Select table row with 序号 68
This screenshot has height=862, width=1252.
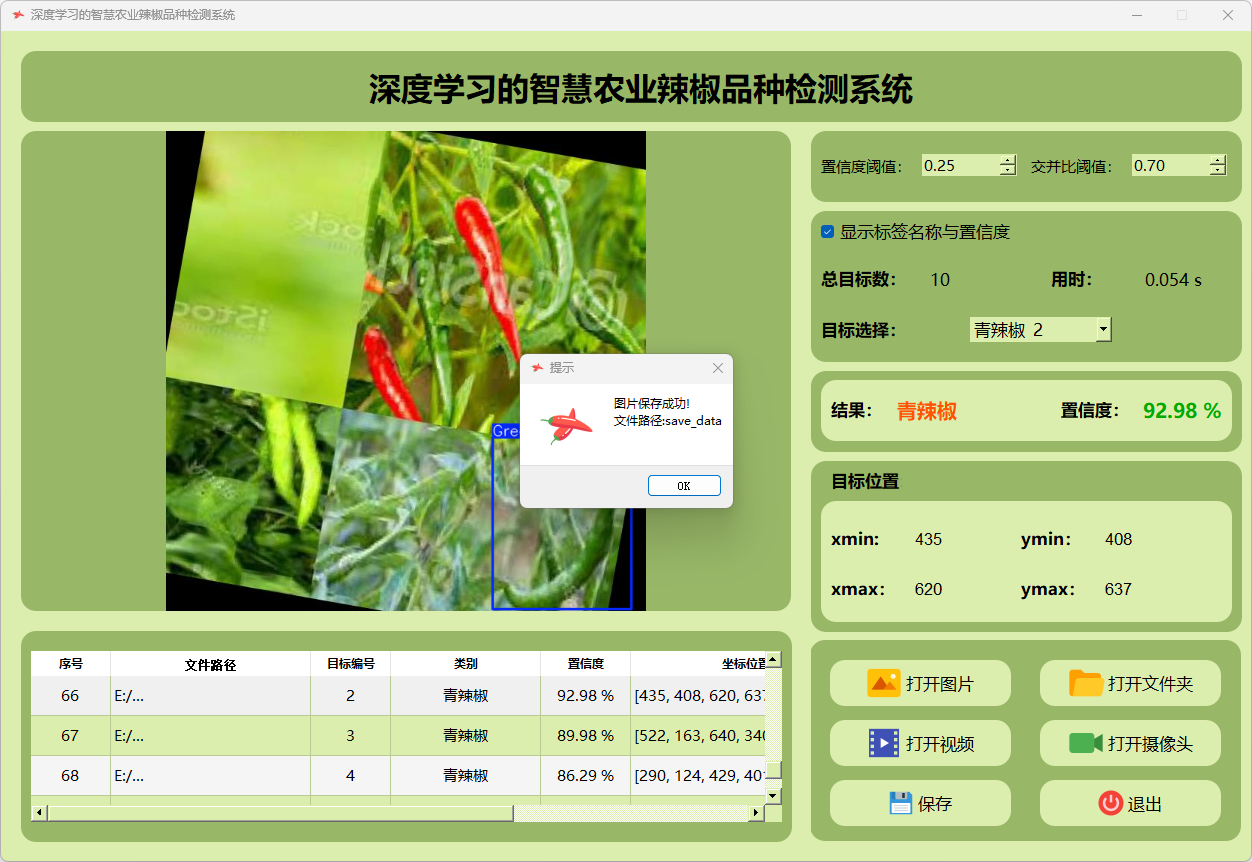pyautogui.click(x=398, y=775)
